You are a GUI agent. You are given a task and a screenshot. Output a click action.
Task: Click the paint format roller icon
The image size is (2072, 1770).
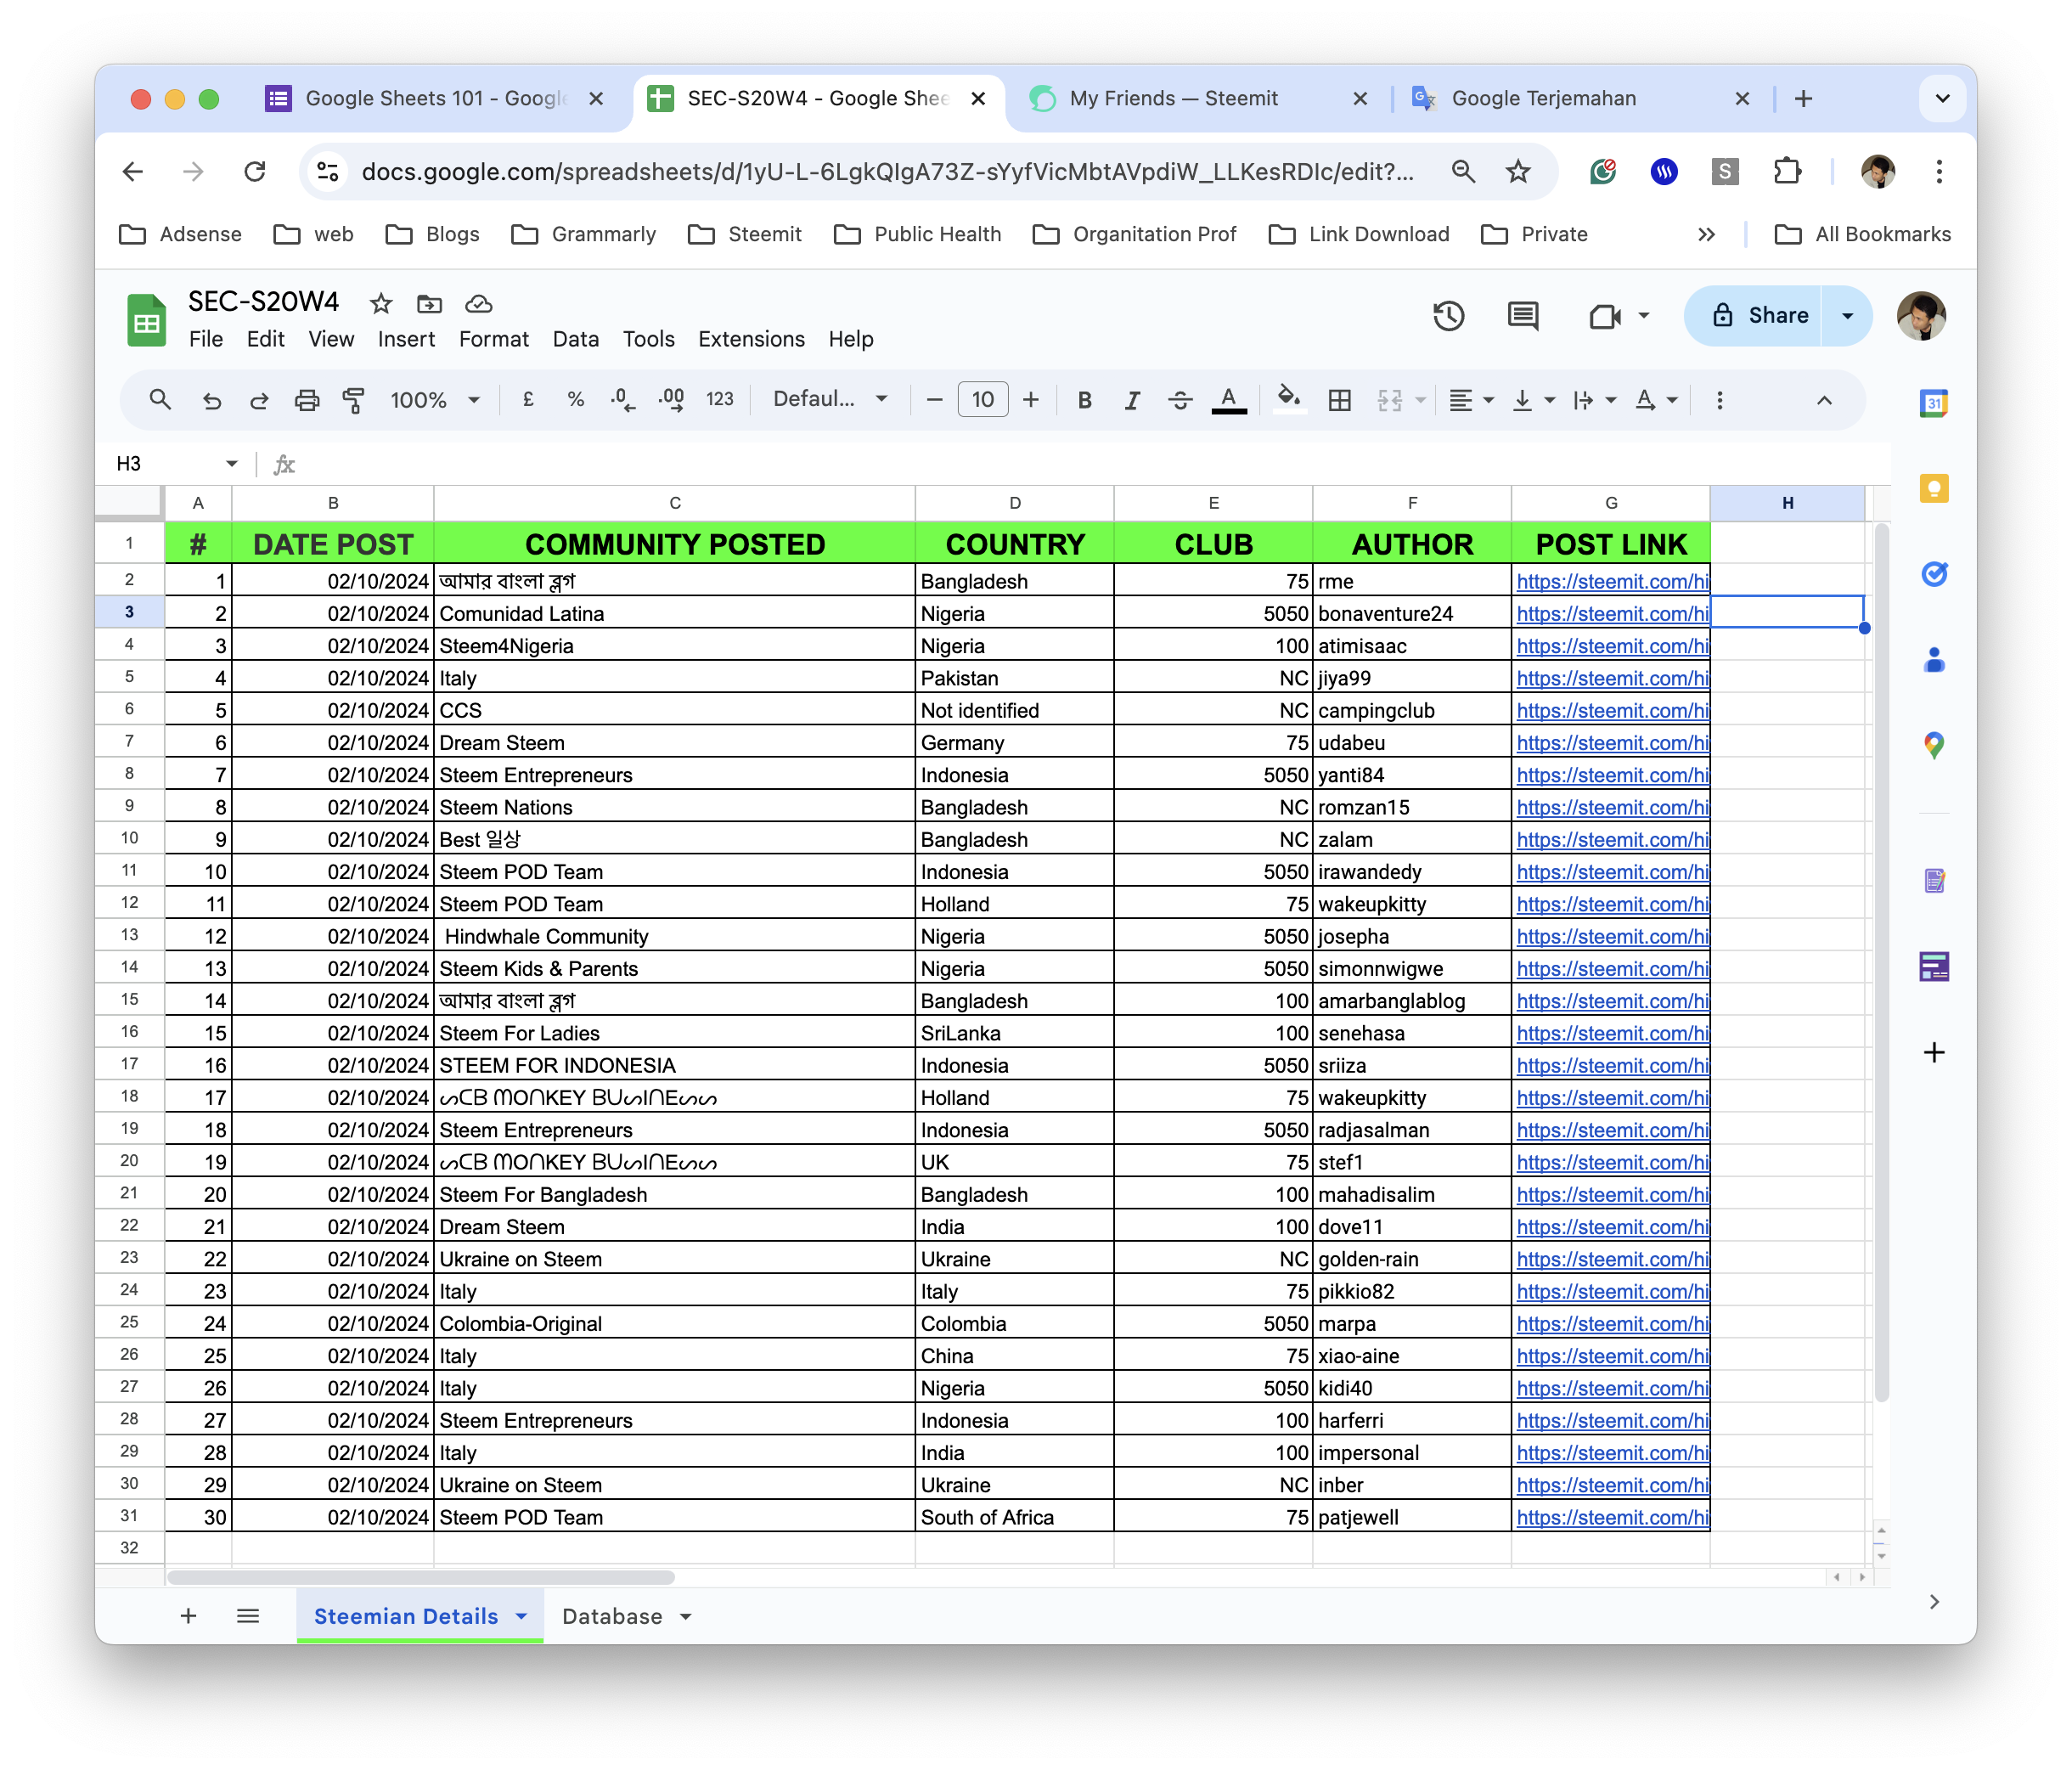(x=354, y=400)
